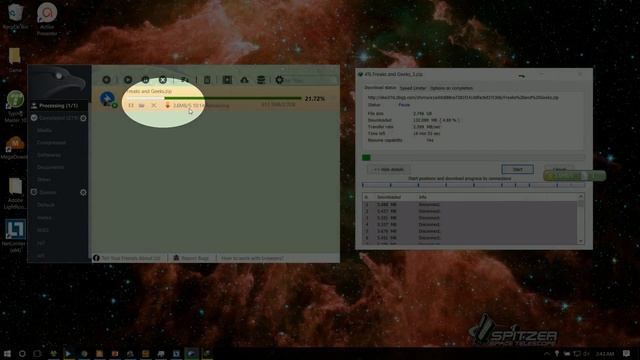Click the delete X icon in EagleGet toolbar
The width and height of the screenshot is (640, 360).
point(162,80)
